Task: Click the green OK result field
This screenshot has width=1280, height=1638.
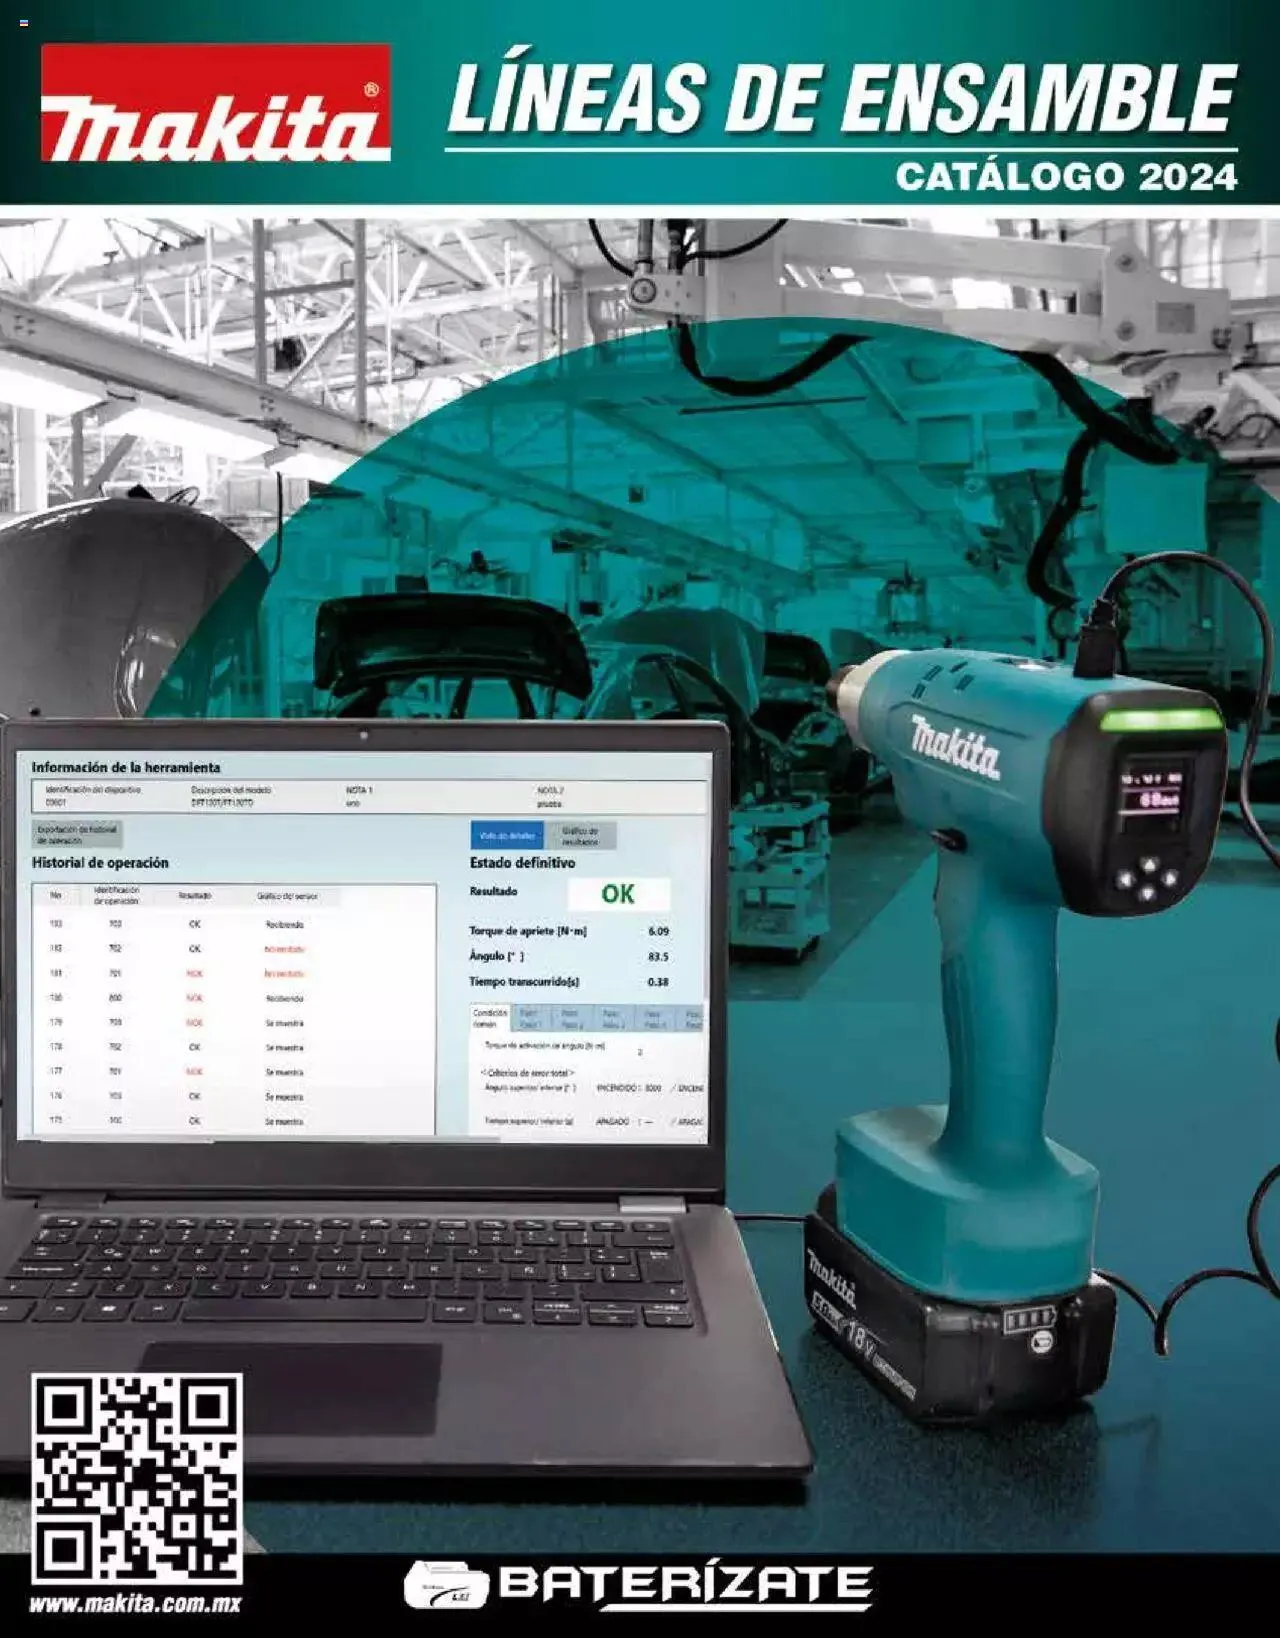Action: click(618, 894)
